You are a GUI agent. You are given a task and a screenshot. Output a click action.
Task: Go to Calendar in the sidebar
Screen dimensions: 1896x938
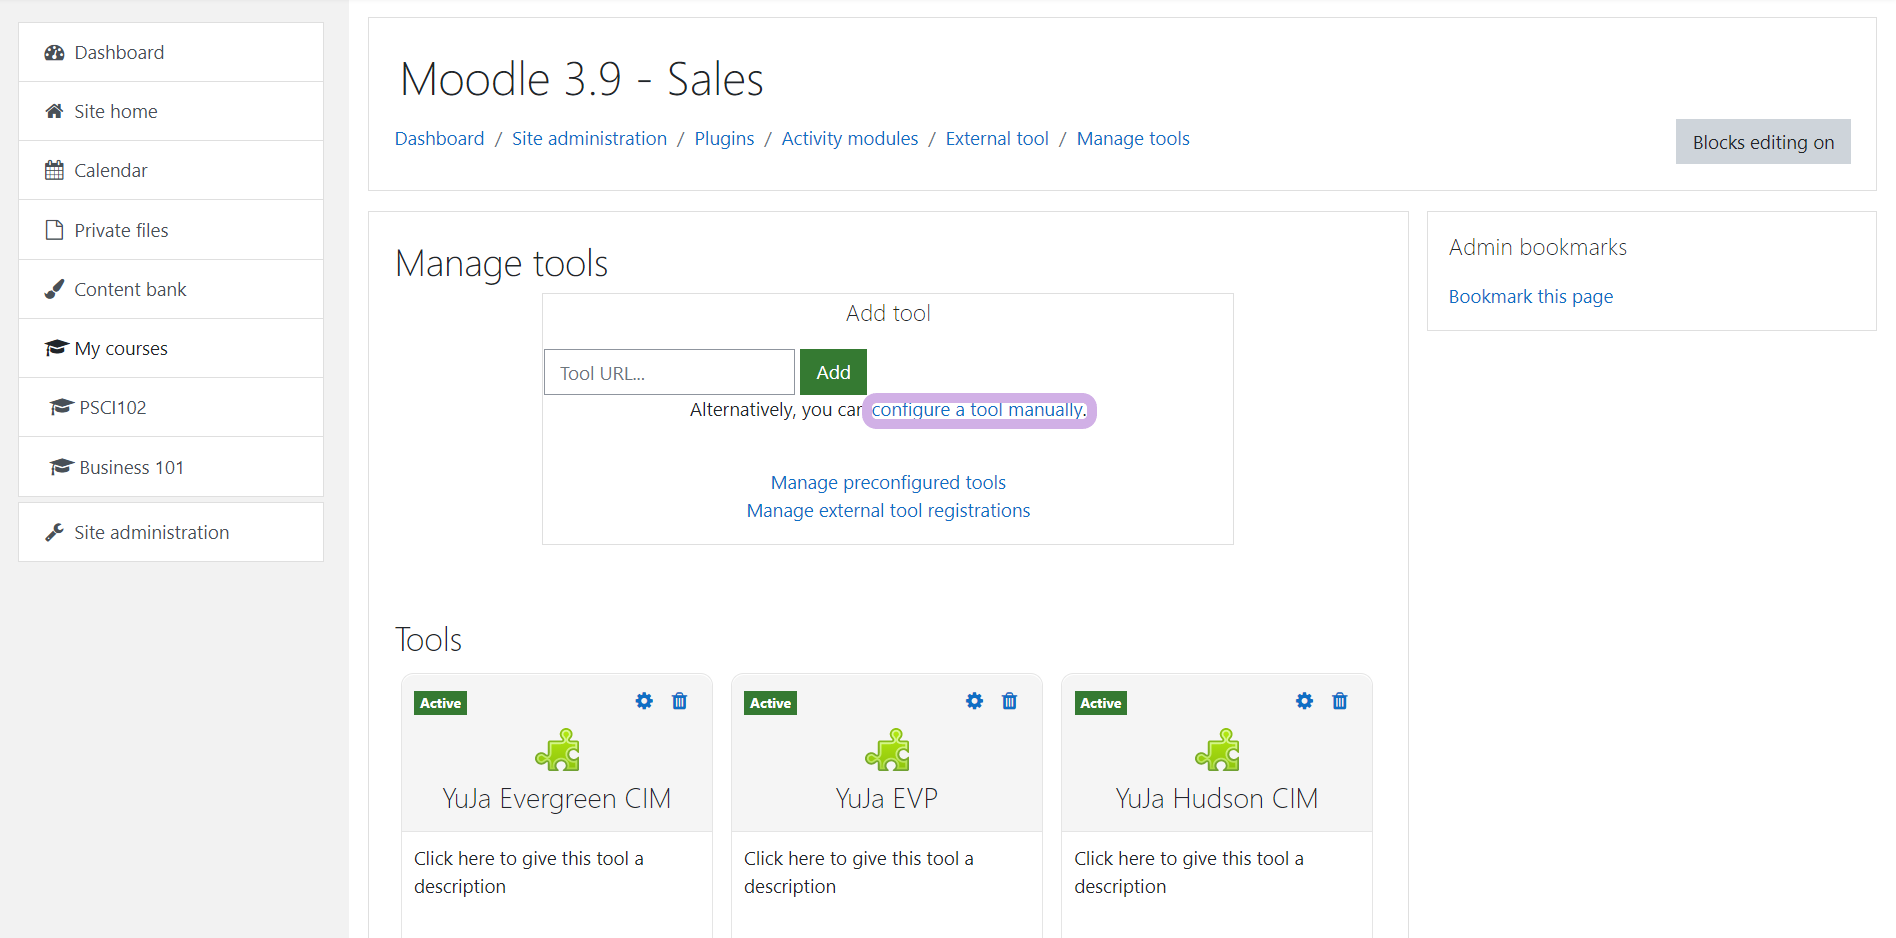coord(110,170)
